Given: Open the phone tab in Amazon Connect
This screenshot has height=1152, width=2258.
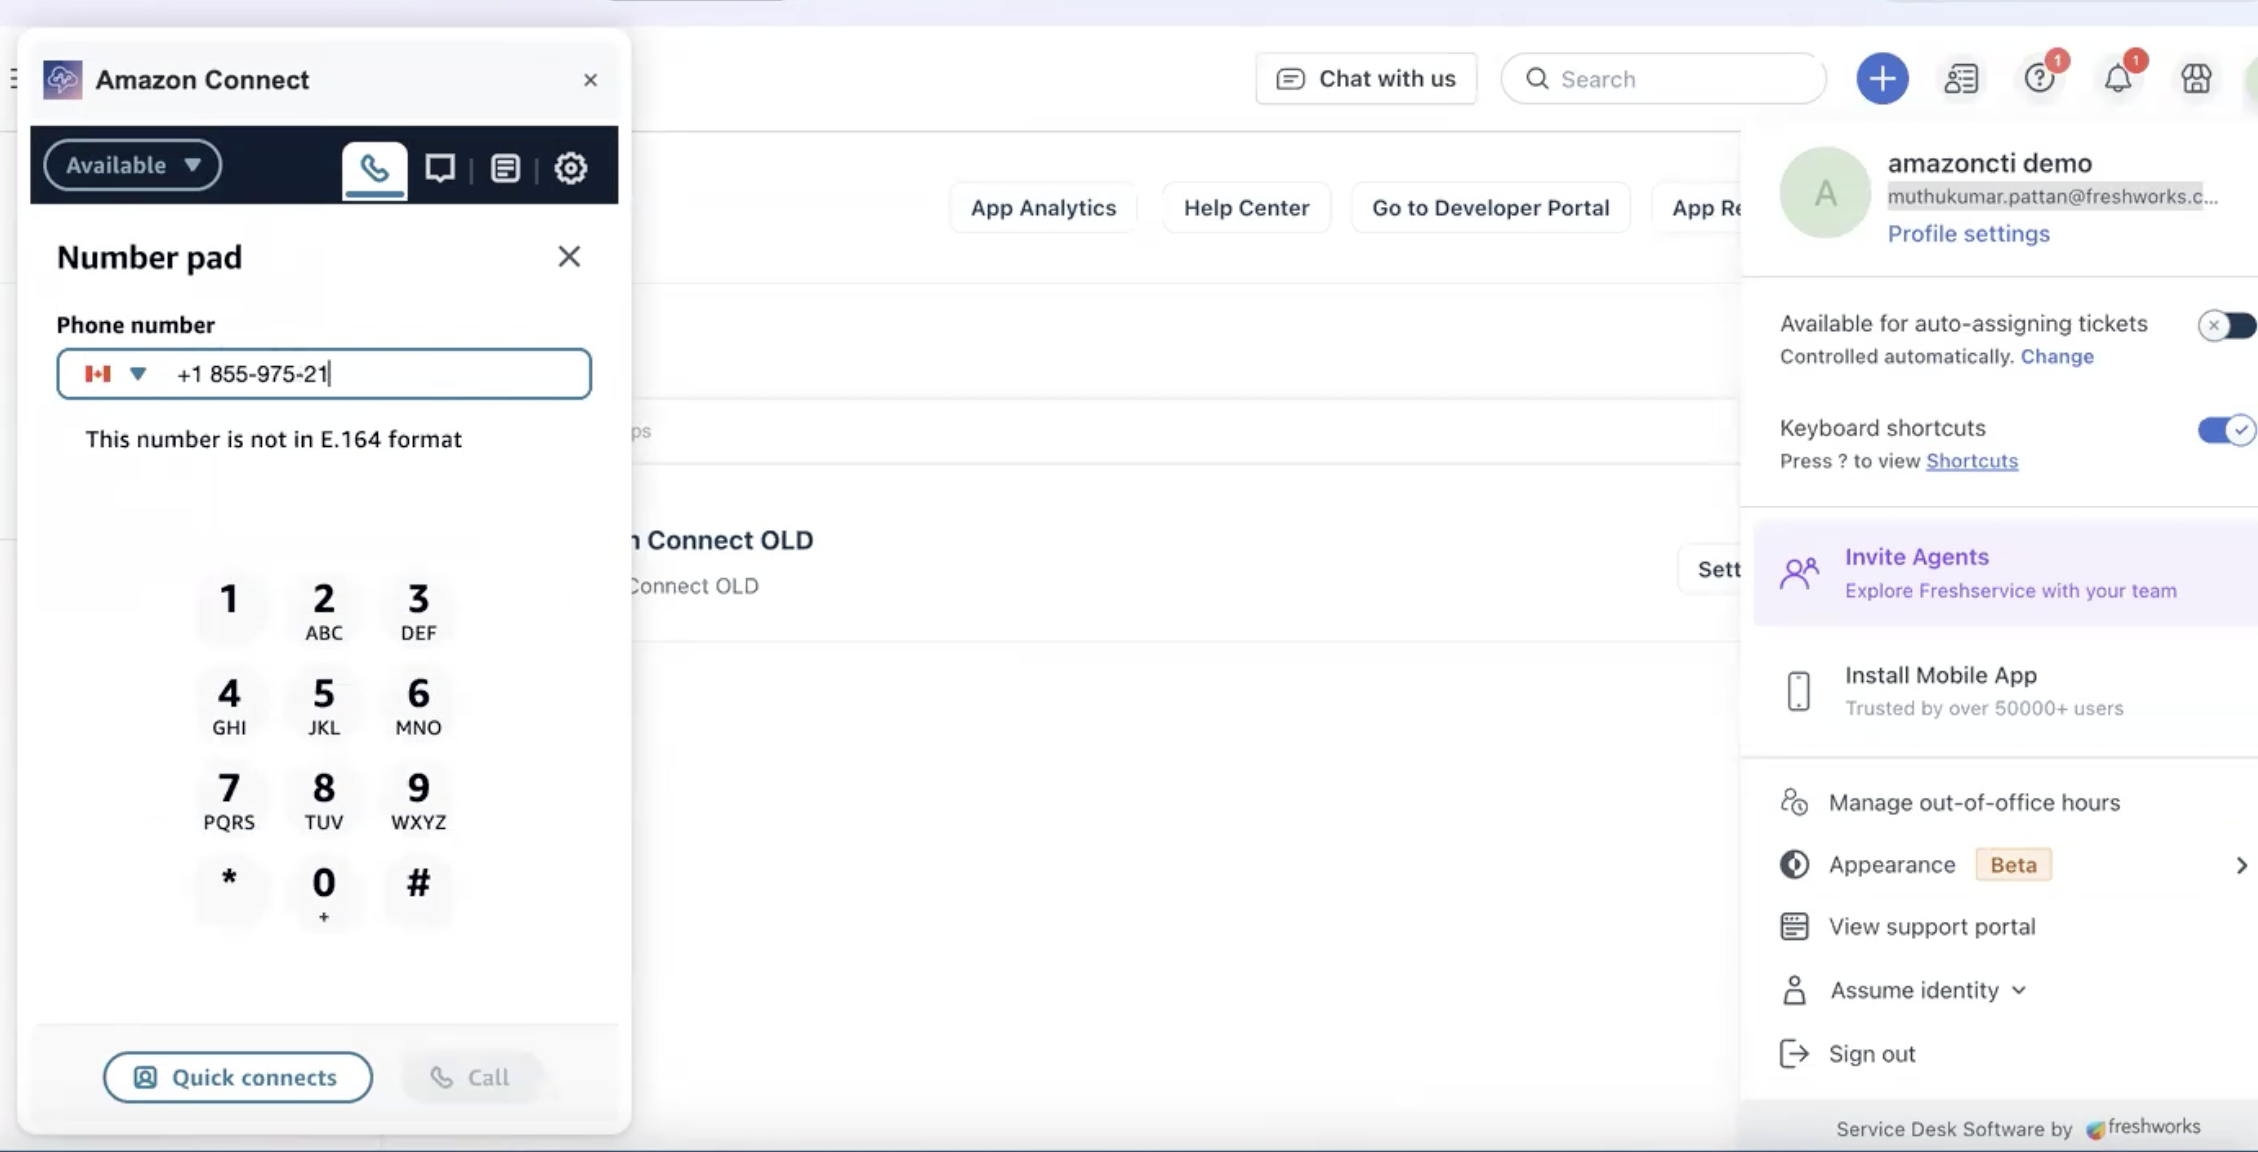Looking at the screenshot, I should tap(374, 168).
